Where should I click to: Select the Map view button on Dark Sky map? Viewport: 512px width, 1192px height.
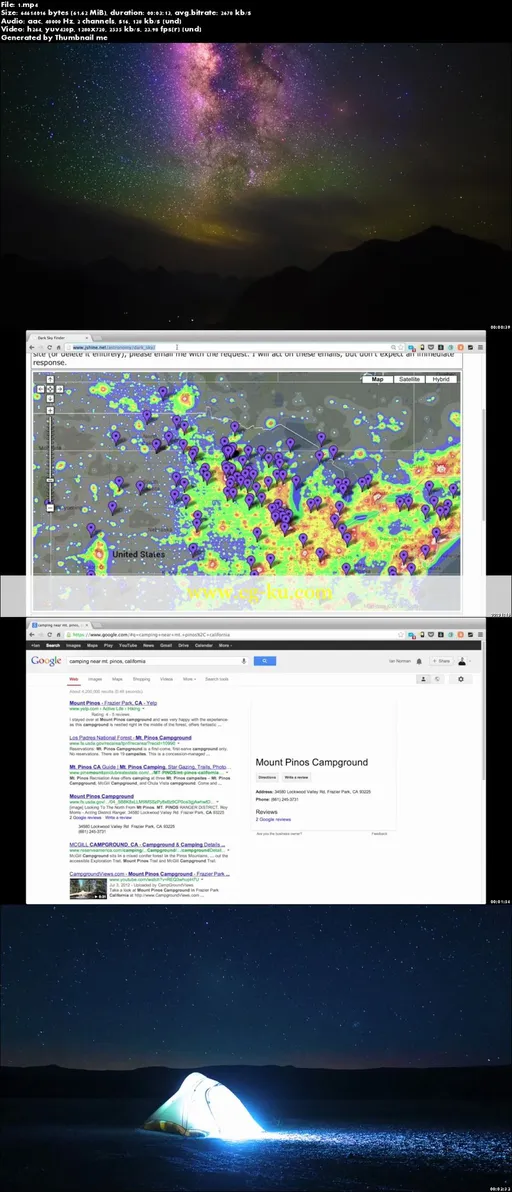377,379
